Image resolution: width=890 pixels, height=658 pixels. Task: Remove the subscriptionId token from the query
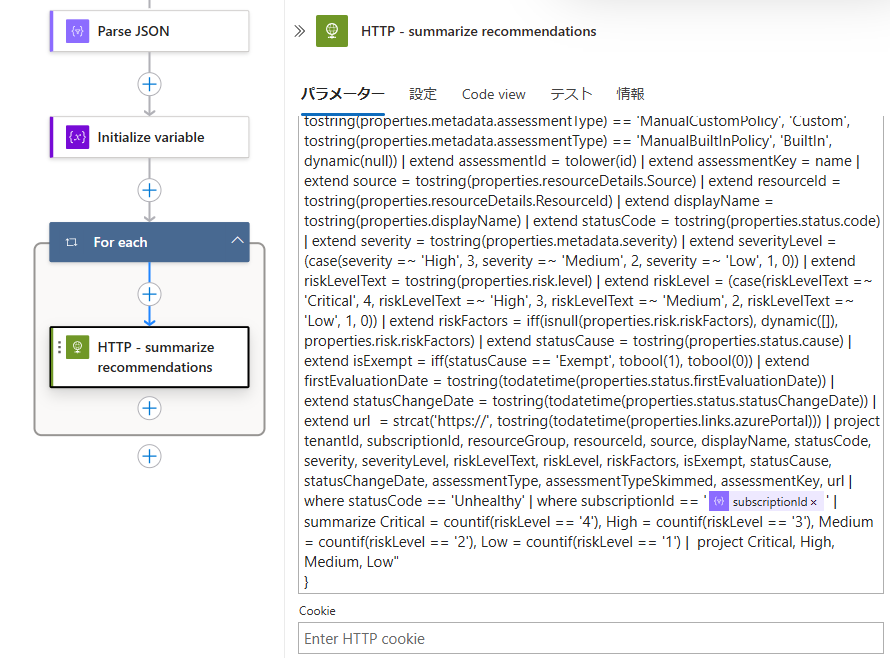[813, 502]
